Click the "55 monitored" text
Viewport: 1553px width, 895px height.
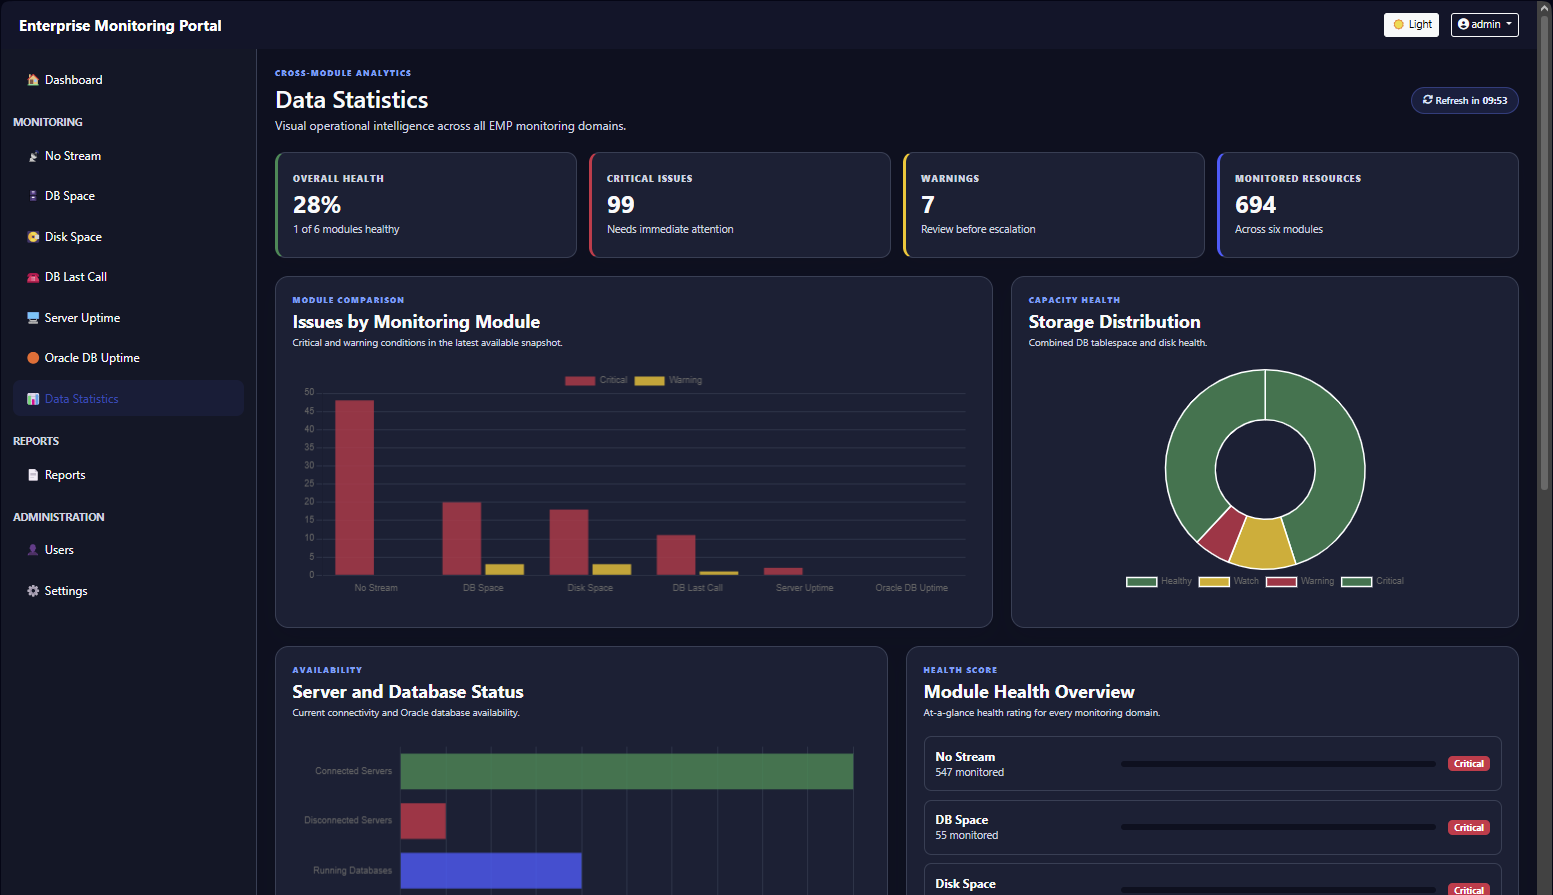pyautogui.click(x=967, y=835)
